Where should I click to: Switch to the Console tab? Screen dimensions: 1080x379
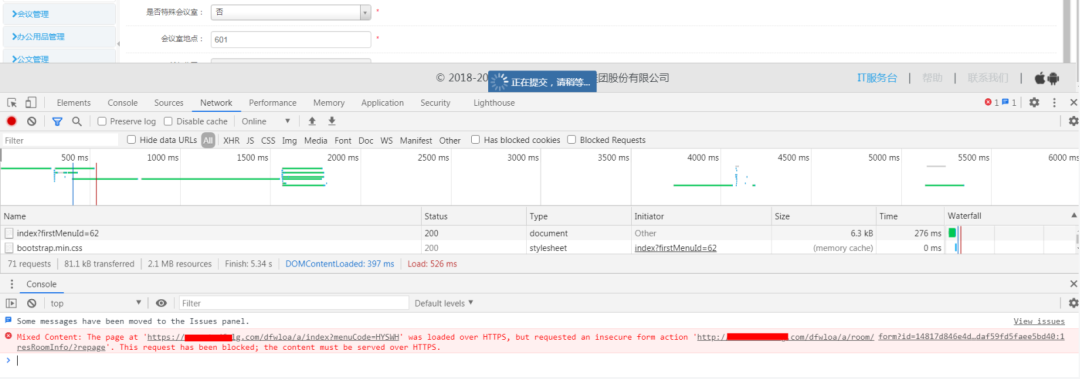(123, 103)
